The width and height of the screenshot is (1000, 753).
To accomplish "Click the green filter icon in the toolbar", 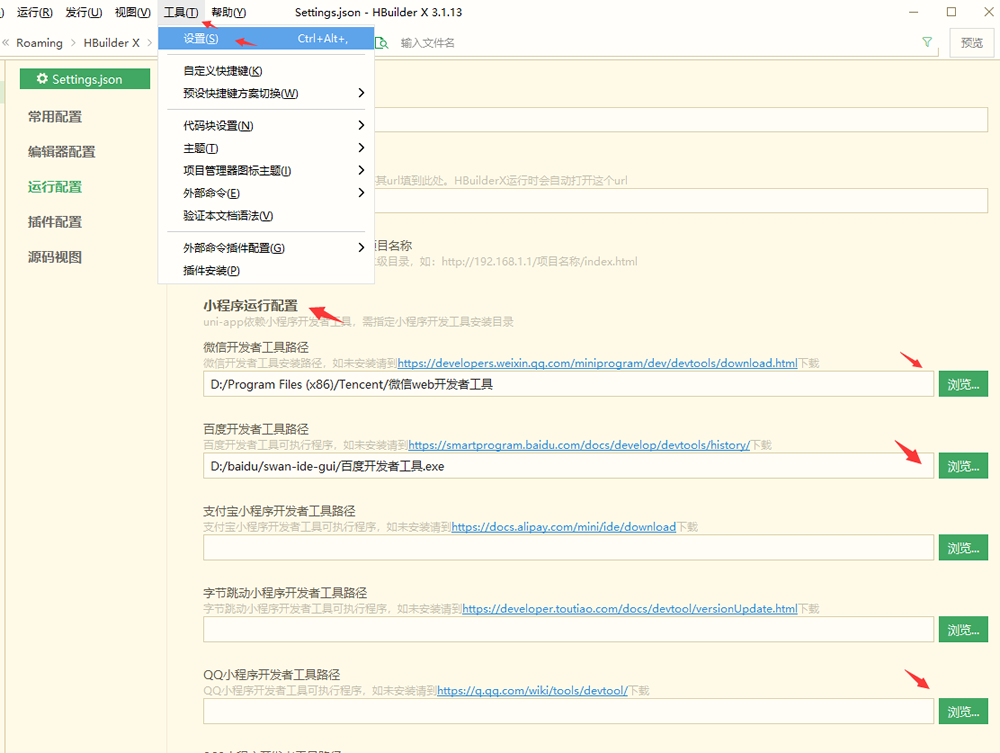I will [x=927, y=43].
